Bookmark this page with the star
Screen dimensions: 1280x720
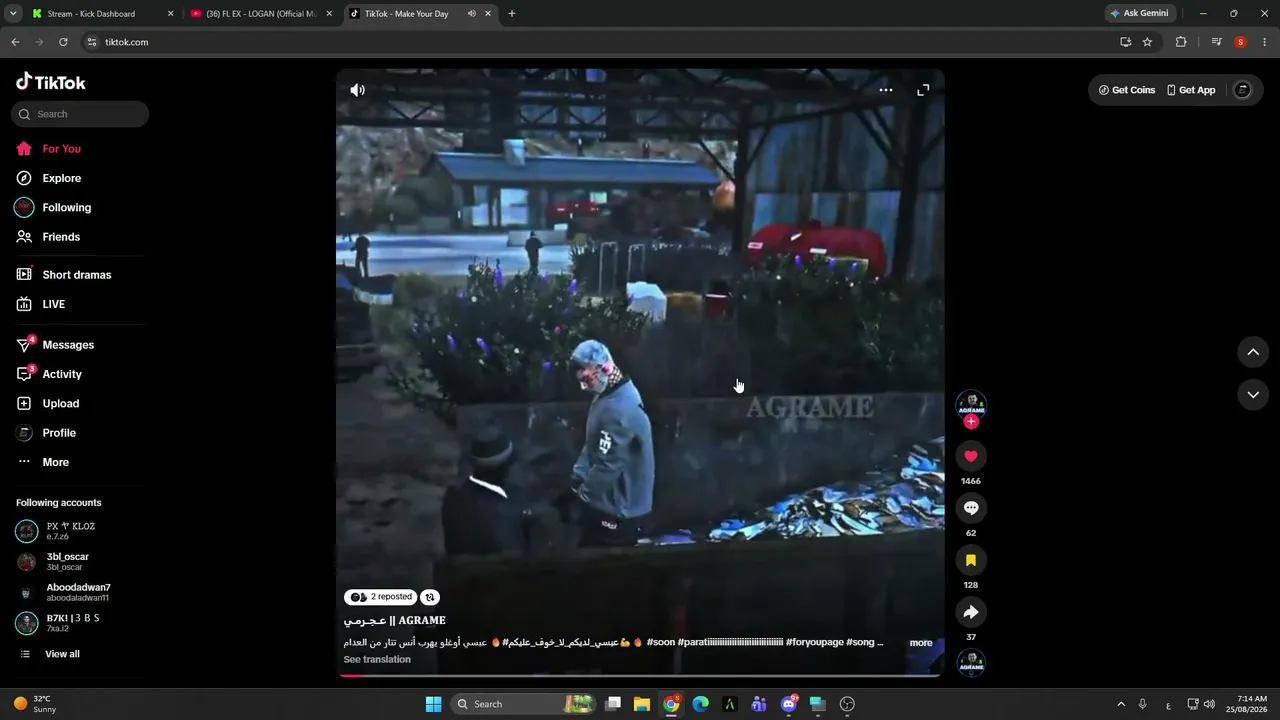point(1147,42)
